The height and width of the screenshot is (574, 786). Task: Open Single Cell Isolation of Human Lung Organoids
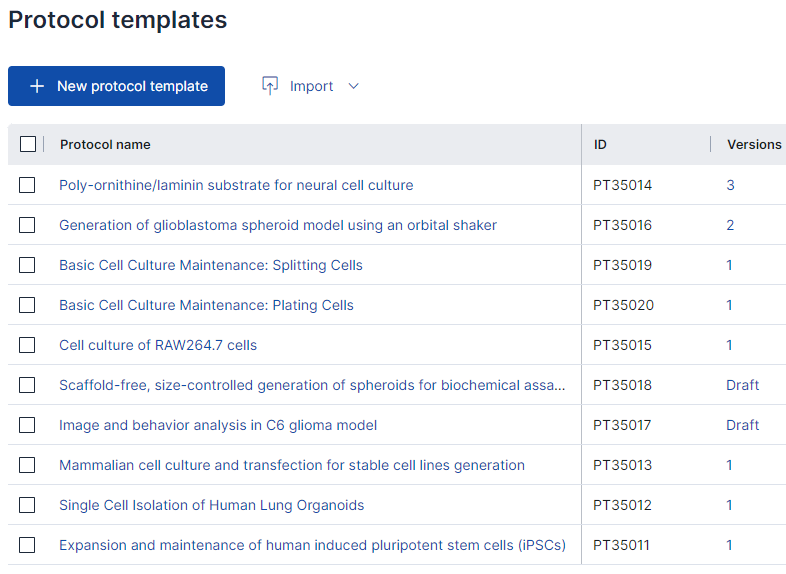(x=212, y=505)
